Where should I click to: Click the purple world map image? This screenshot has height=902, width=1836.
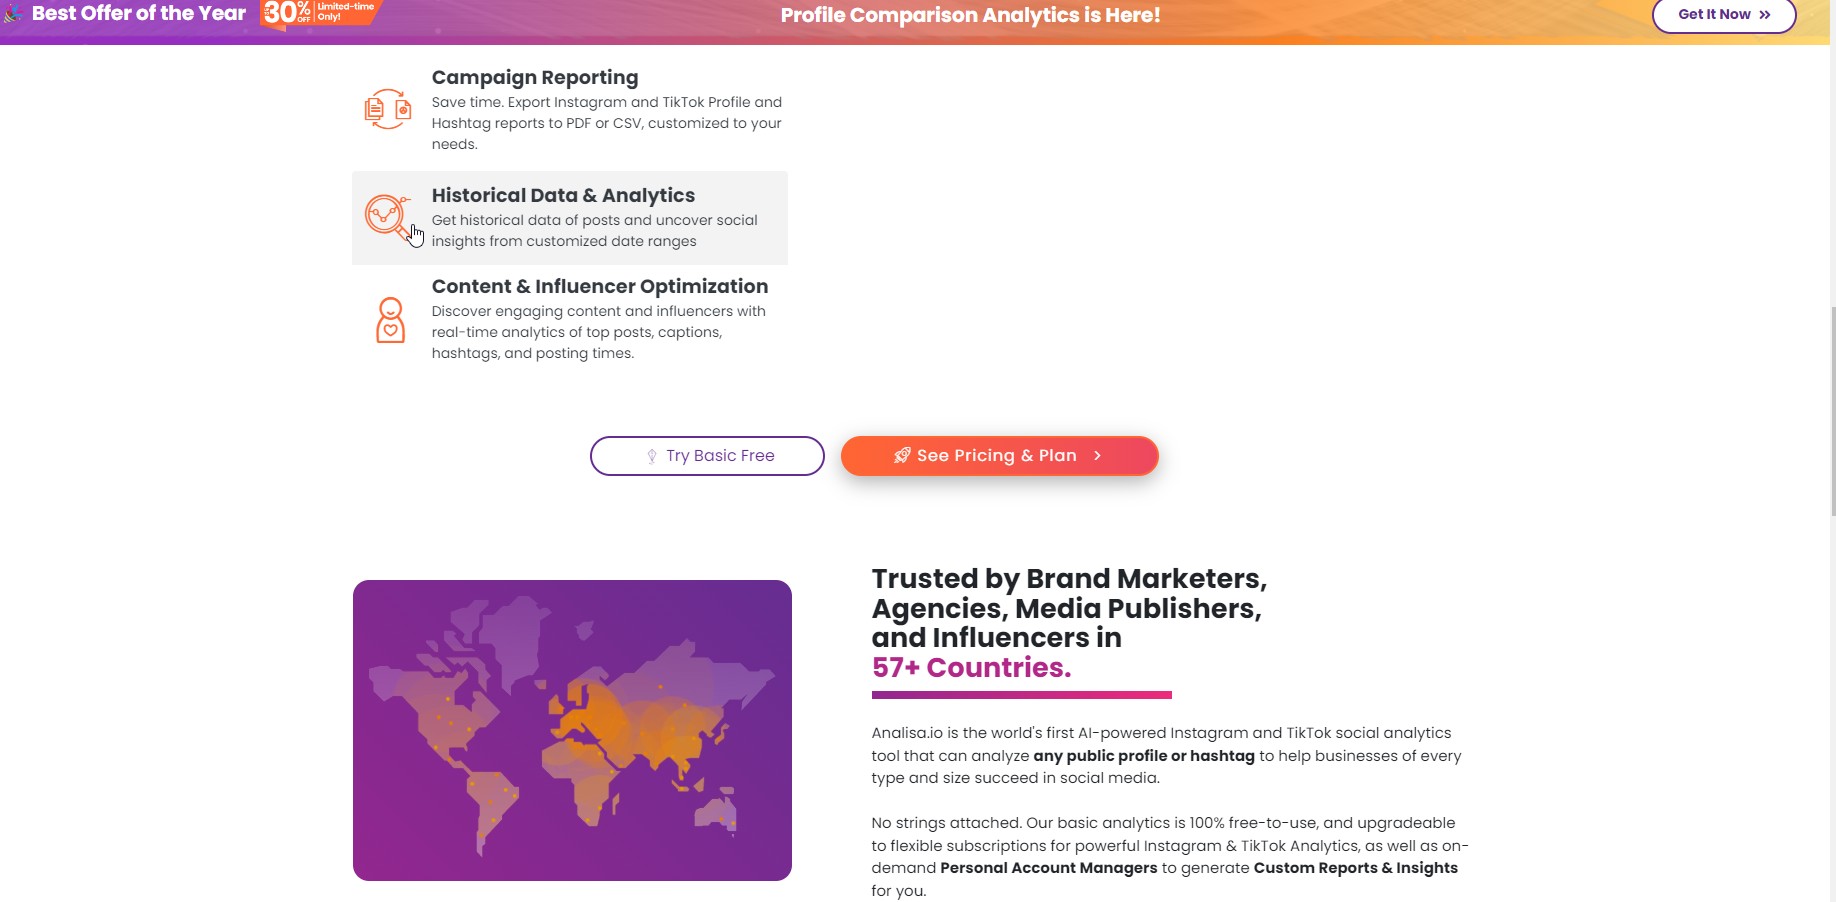[x=572, y=730]
